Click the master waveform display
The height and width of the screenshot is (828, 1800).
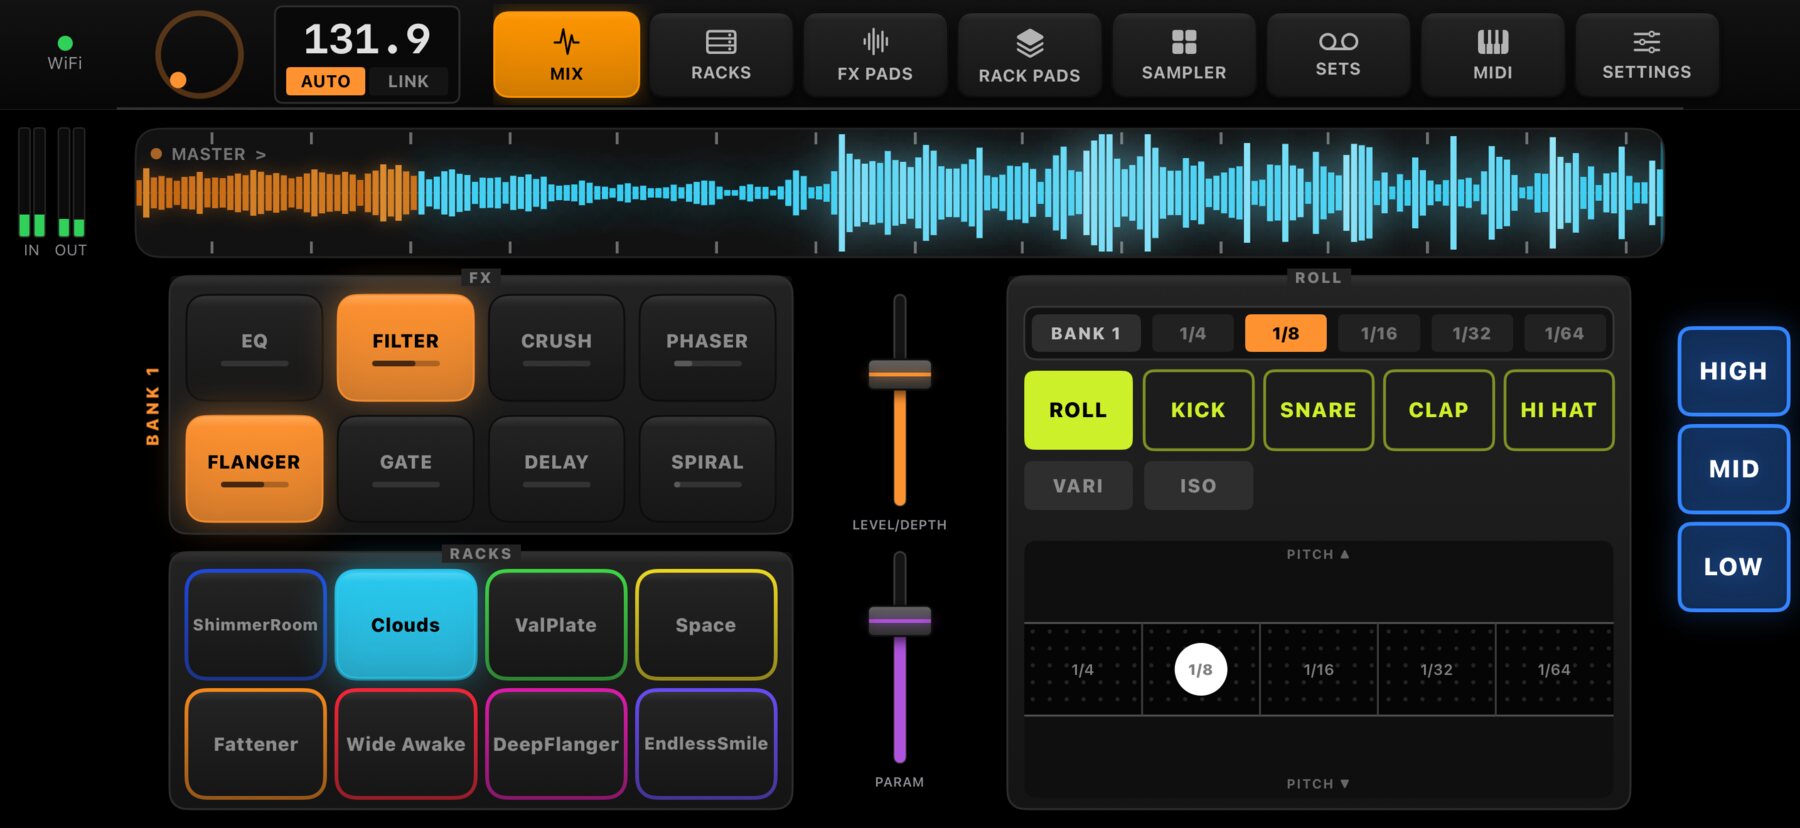899,193
